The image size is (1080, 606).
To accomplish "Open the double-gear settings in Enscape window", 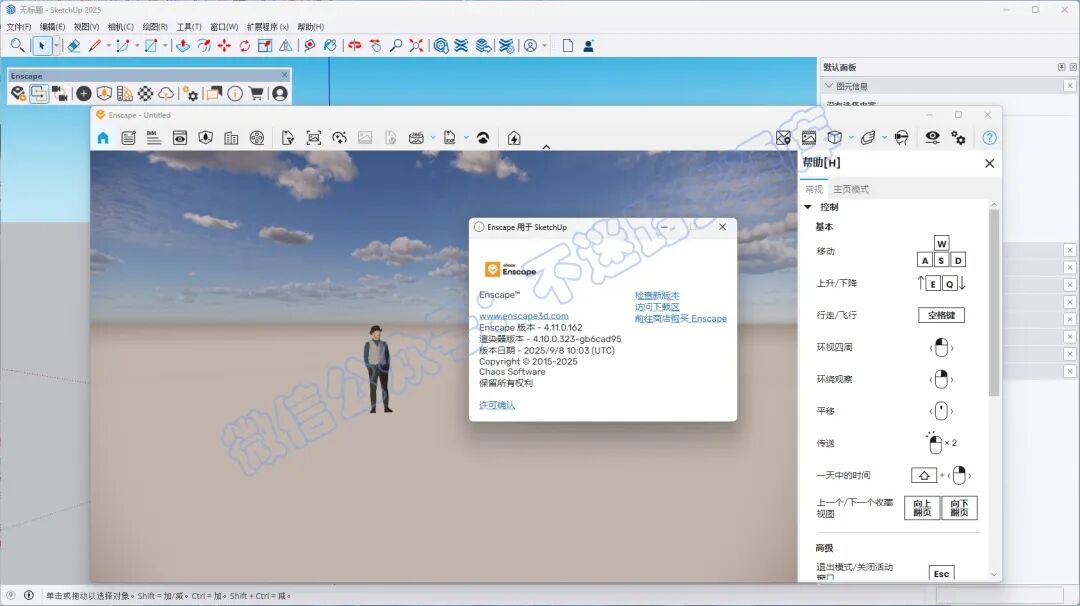I will (x=958, y=138).
